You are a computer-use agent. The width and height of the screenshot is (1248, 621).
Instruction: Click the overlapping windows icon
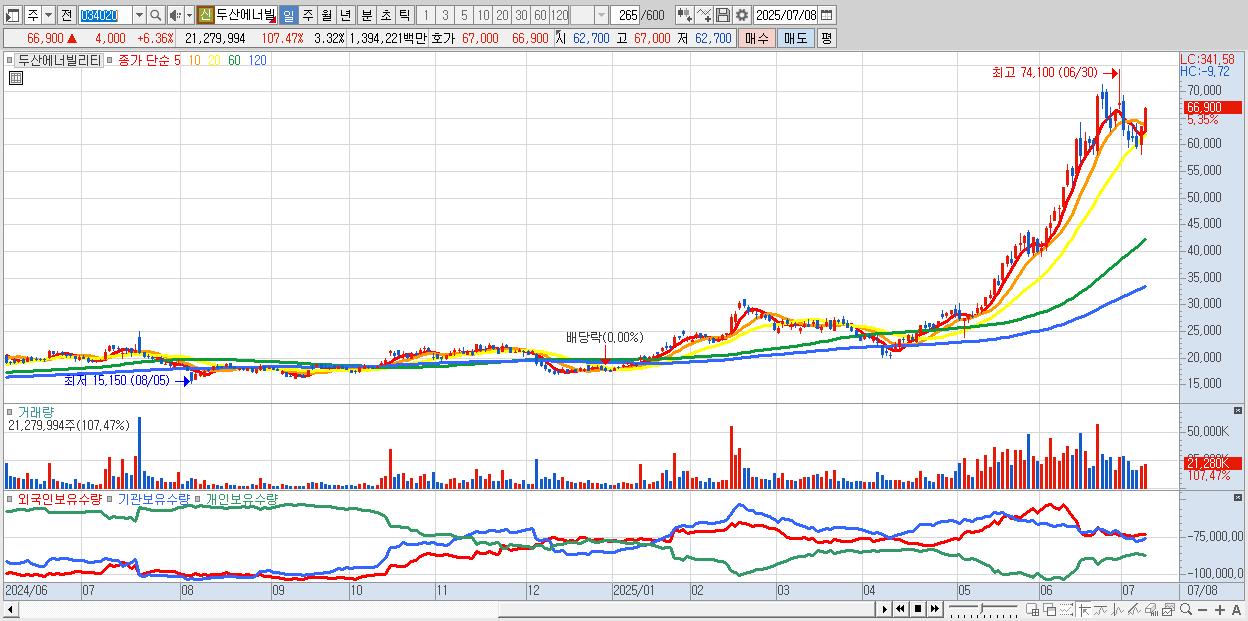[x=1050, y=609]
